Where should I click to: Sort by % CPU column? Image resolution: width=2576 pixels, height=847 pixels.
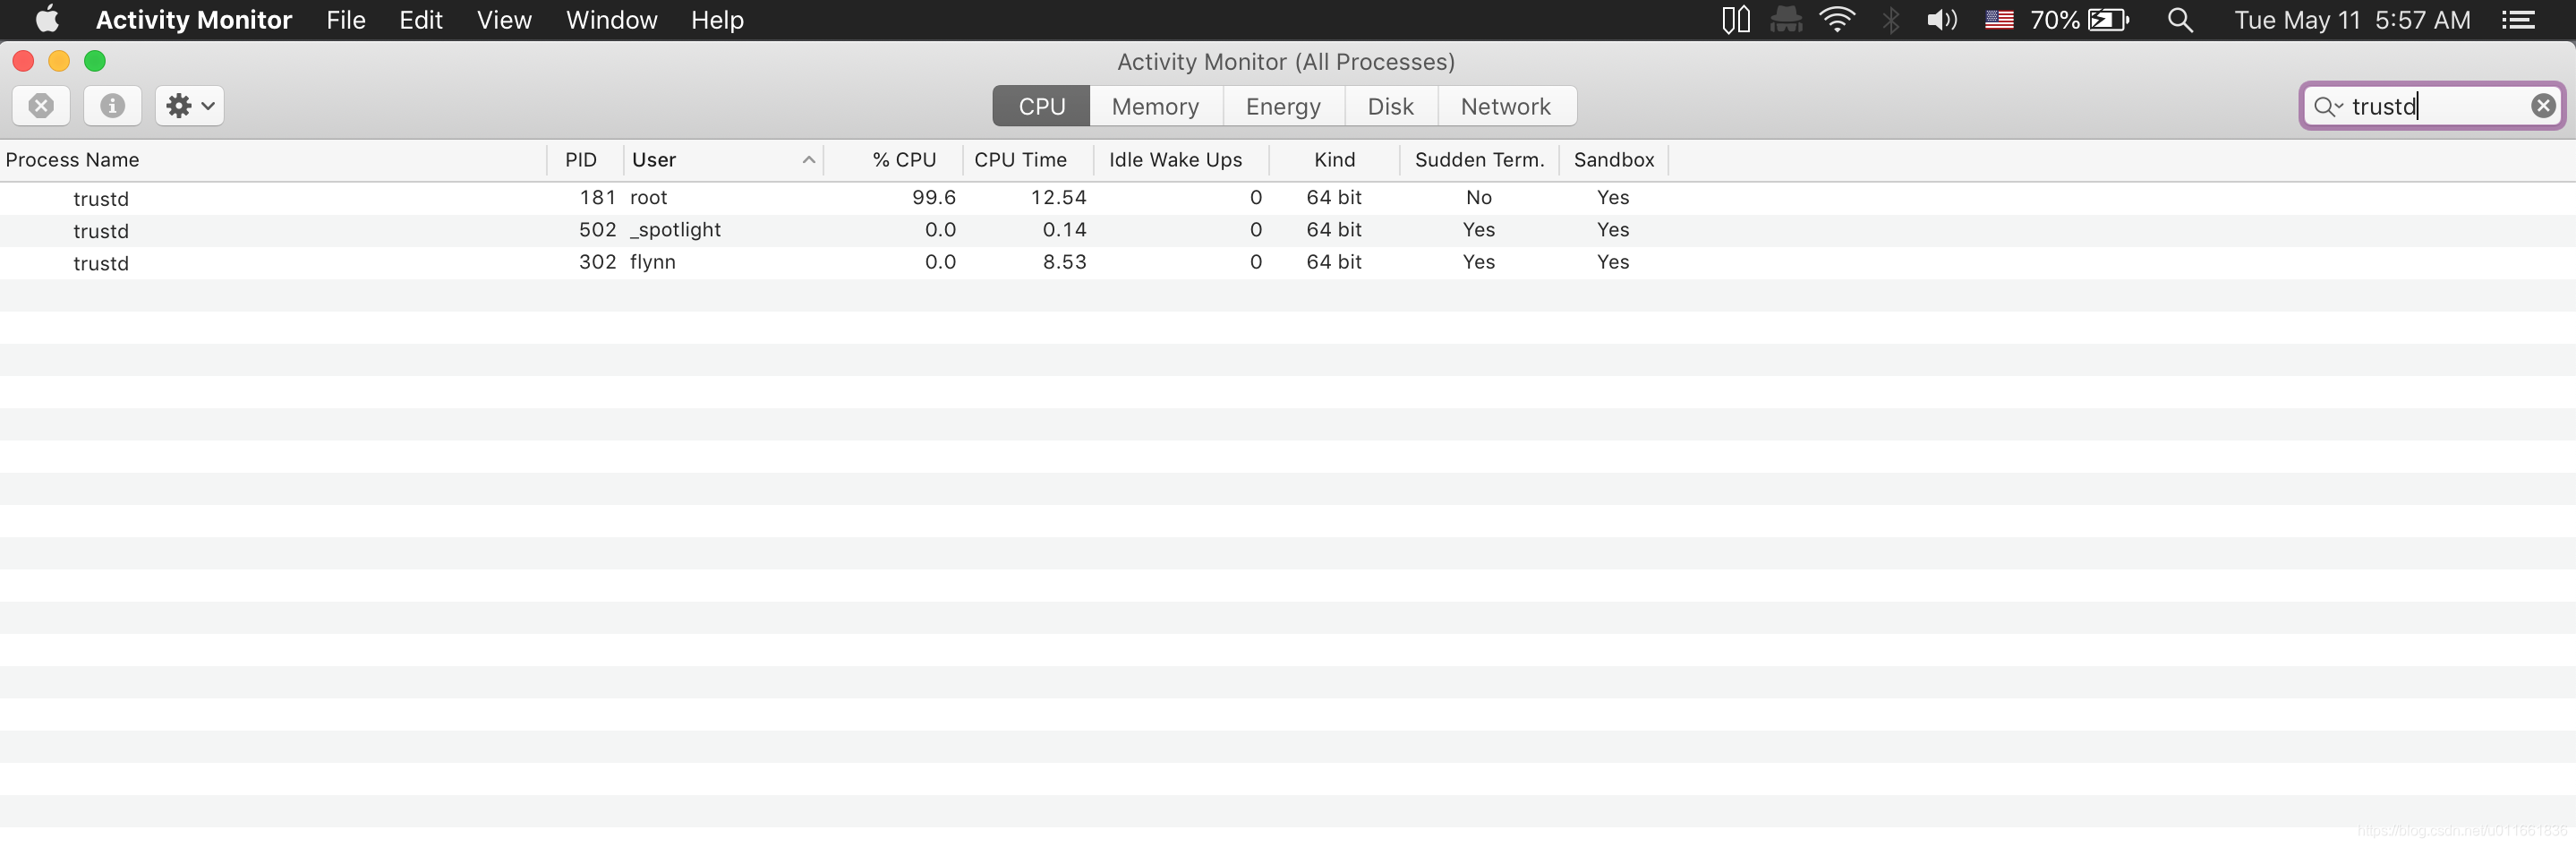click(x=893, y=160)
